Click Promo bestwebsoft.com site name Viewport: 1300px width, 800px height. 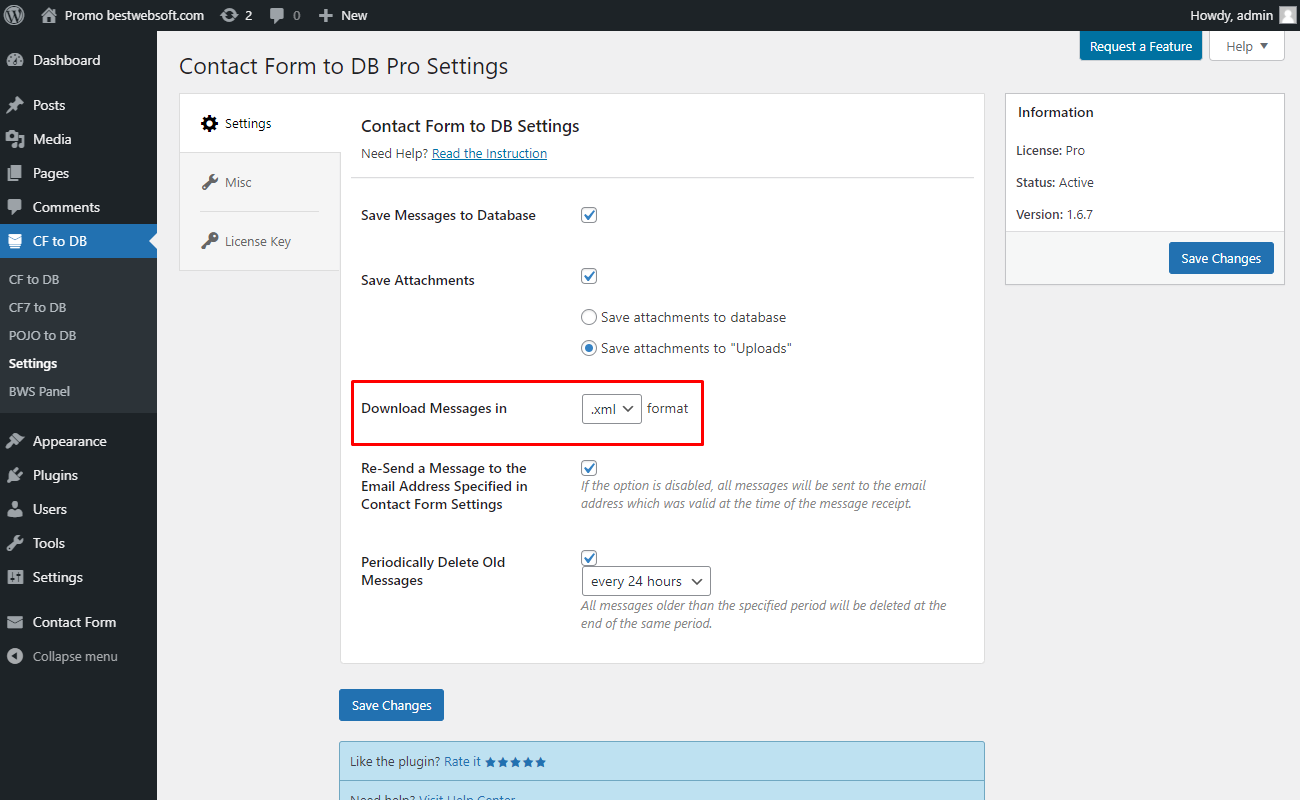pos(134,15)
